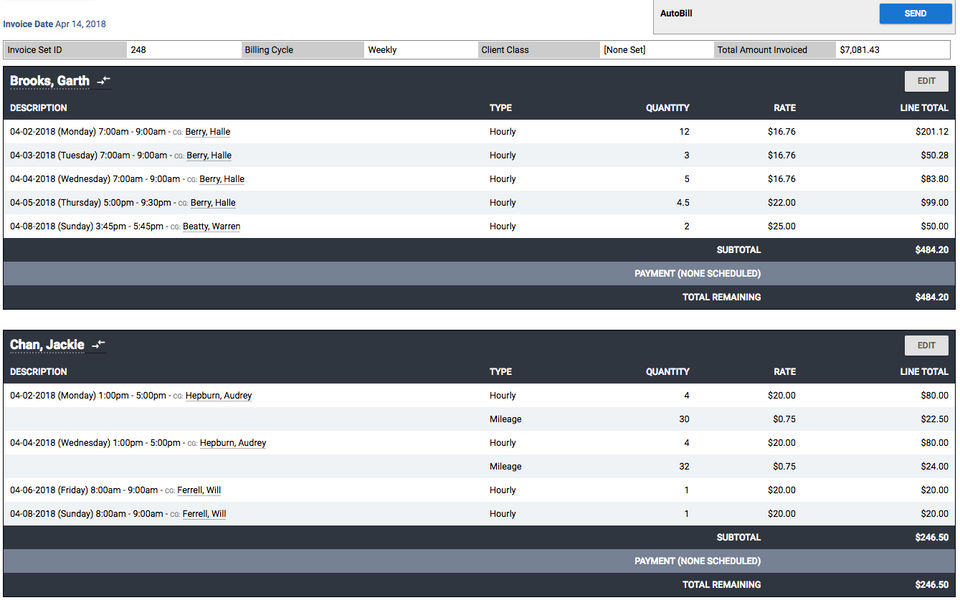Click 04-06-2018 (Friday) 8:00am - 9:00am description
The width and height of the screenshot is (960, 600).
(x=84, y=490)
